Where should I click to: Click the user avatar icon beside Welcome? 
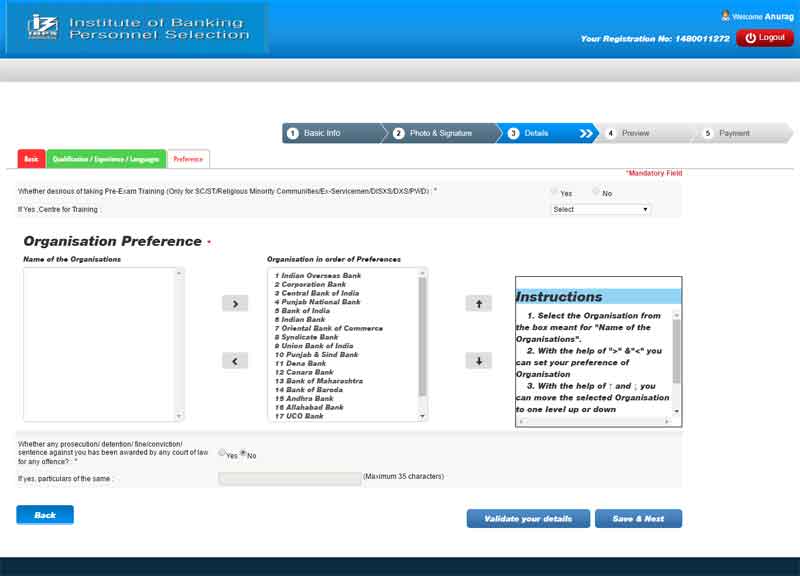(725, 16)
